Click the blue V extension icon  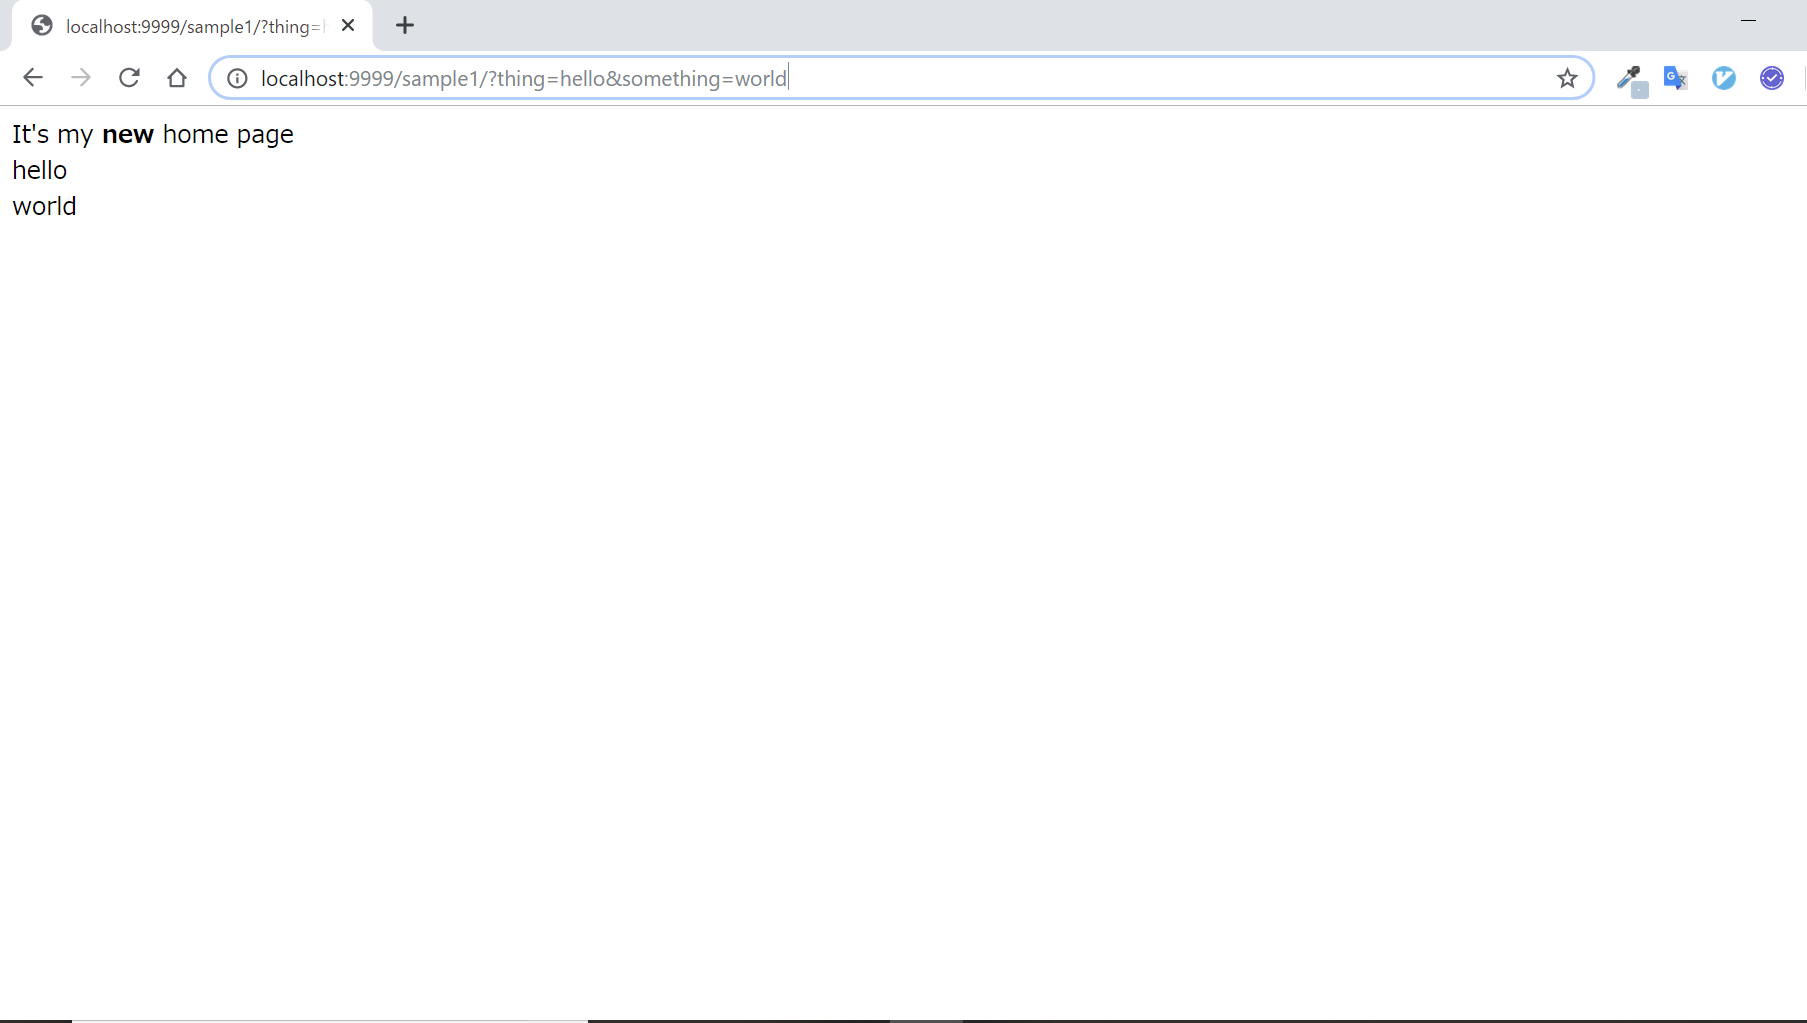1723,78
